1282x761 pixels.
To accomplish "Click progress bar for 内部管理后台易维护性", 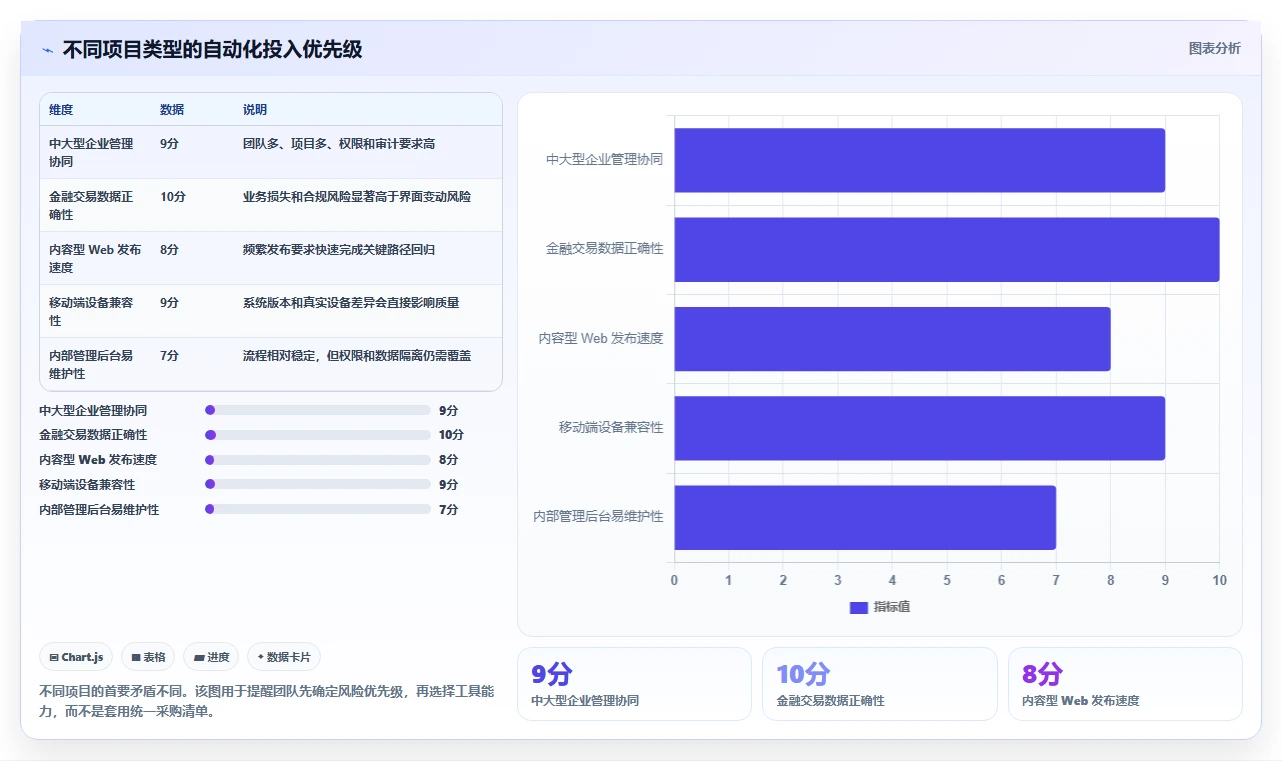I will click(x=317, y=509).
